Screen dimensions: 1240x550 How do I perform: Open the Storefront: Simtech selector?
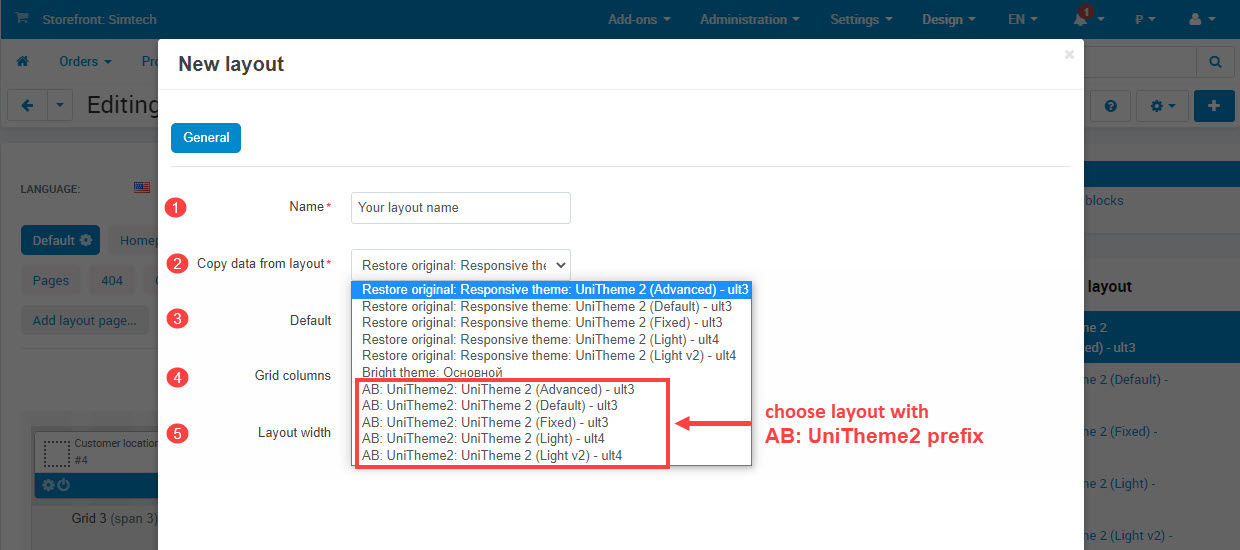pyautogui.click(x=100, y=19)
